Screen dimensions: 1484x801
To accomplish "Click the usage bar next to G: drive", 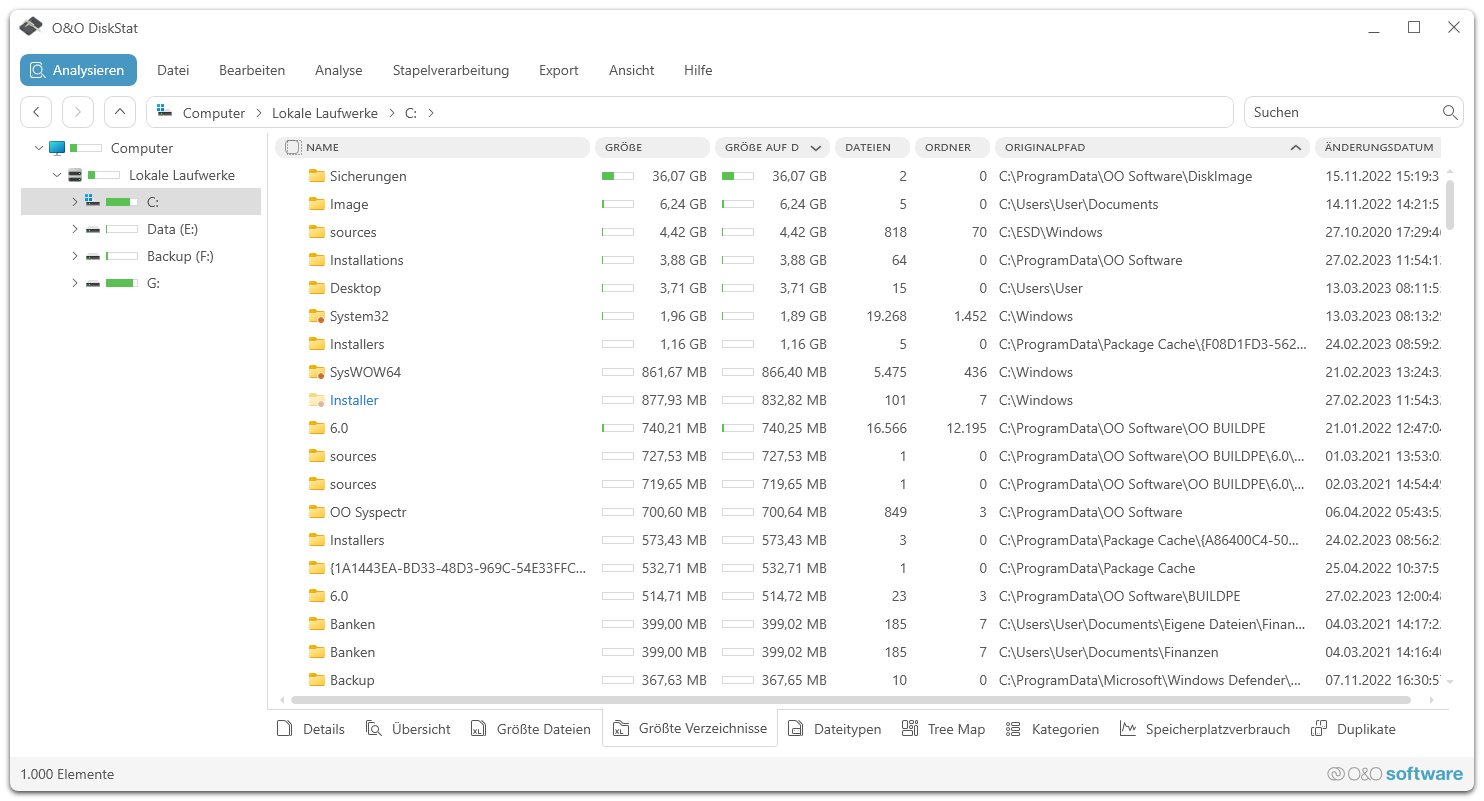I will pos(122,284).
